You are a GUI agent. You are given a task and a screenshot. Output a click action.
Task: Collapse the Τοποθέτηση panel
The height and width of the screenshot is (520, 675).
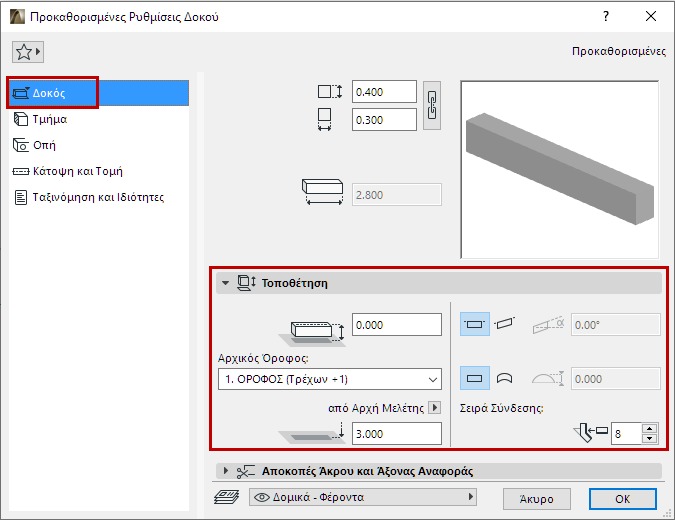(x=225, y=283)
